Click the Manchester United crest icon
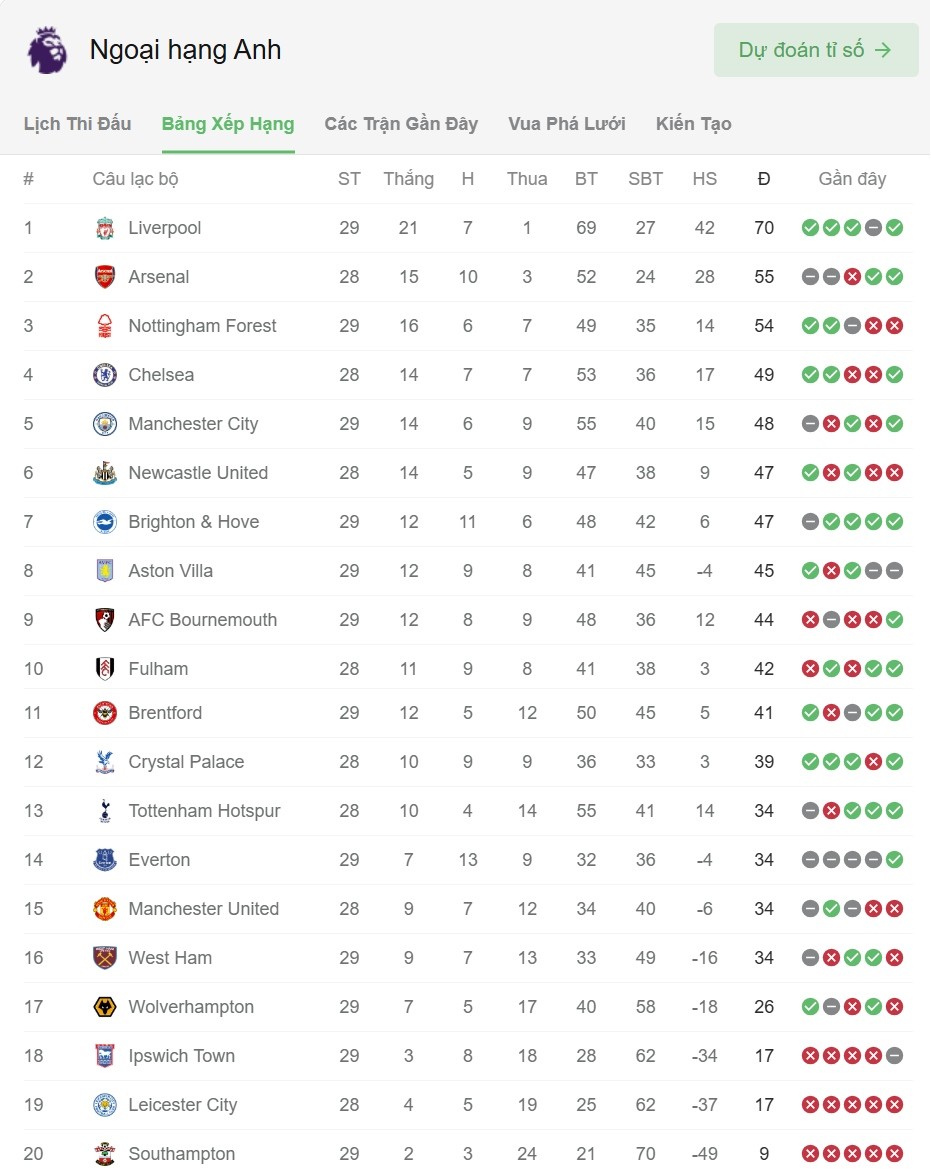Viewport: 931px width, 1172px height. [x=105, y=909]
